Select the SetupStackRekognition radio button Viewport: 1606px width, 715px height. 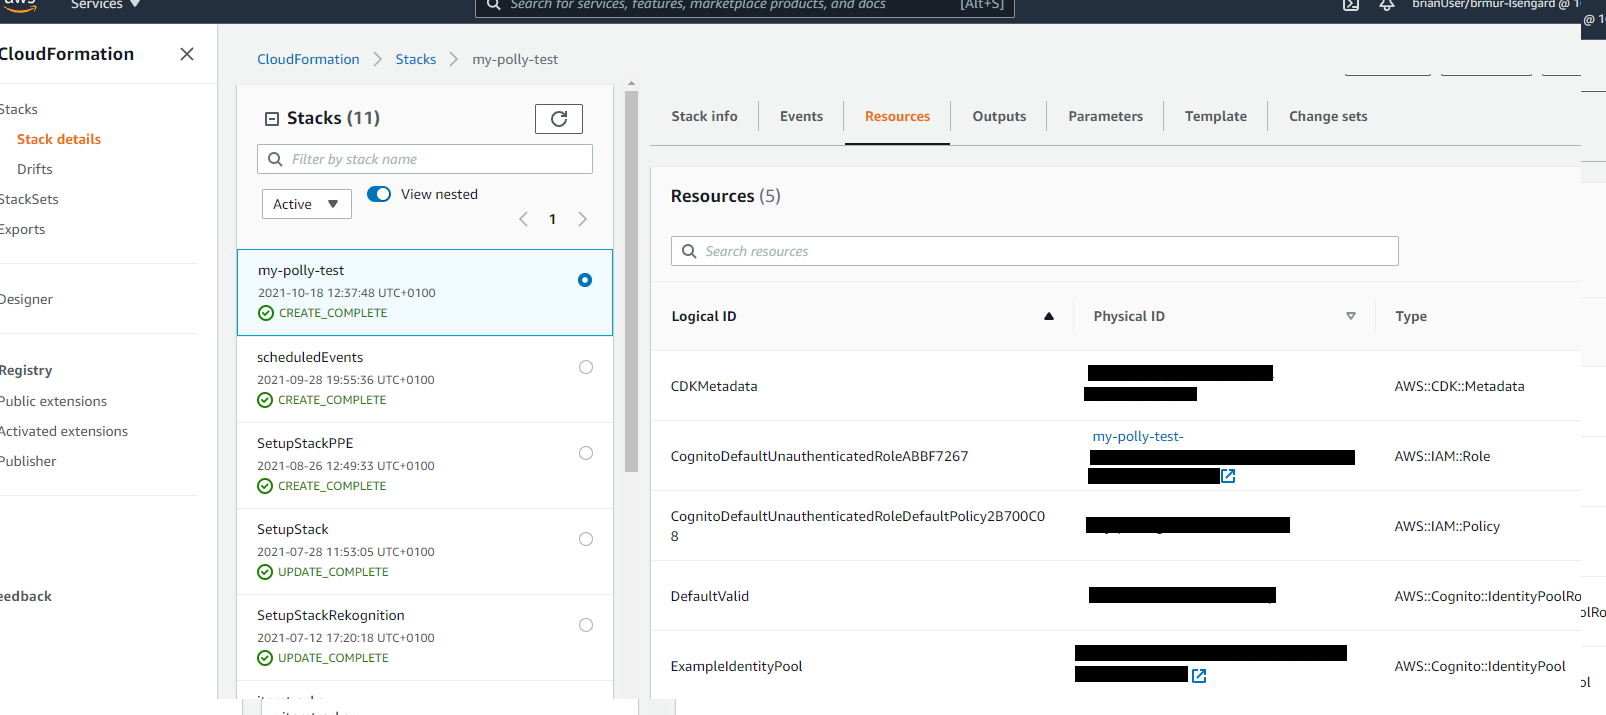tap(586, 625)
